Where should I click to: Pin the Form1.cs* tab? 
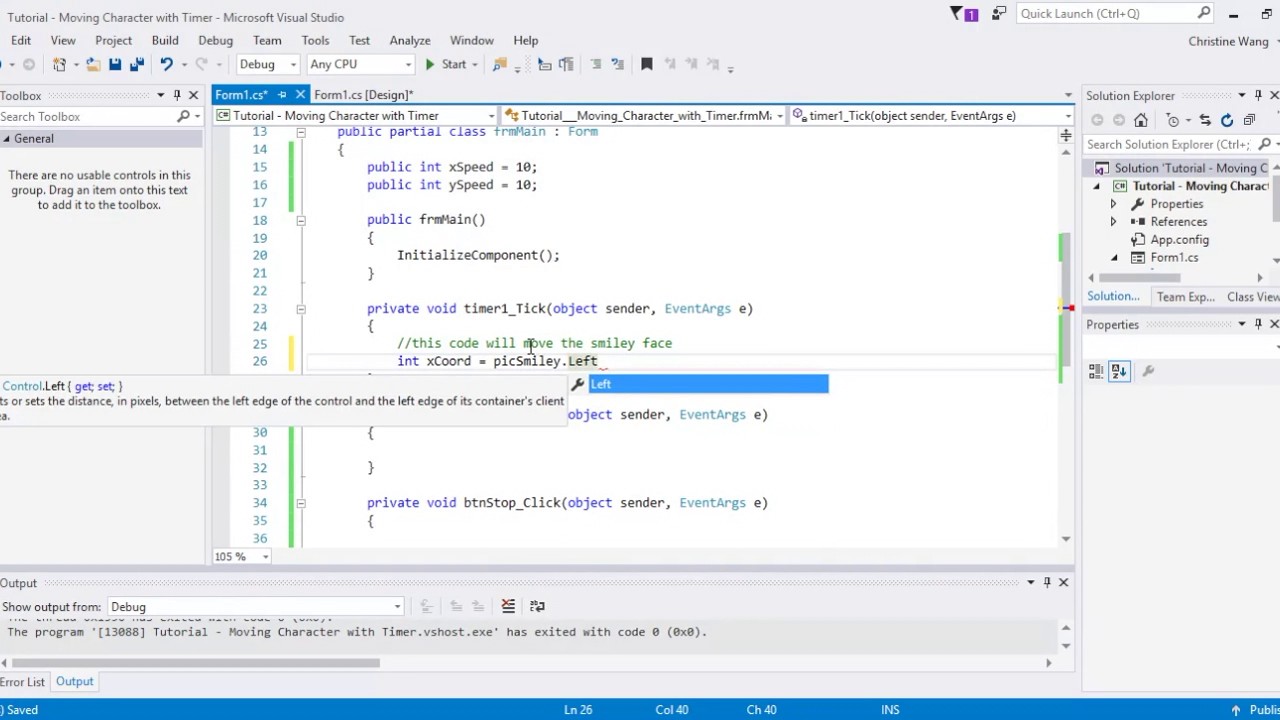[x=282, y=95]
